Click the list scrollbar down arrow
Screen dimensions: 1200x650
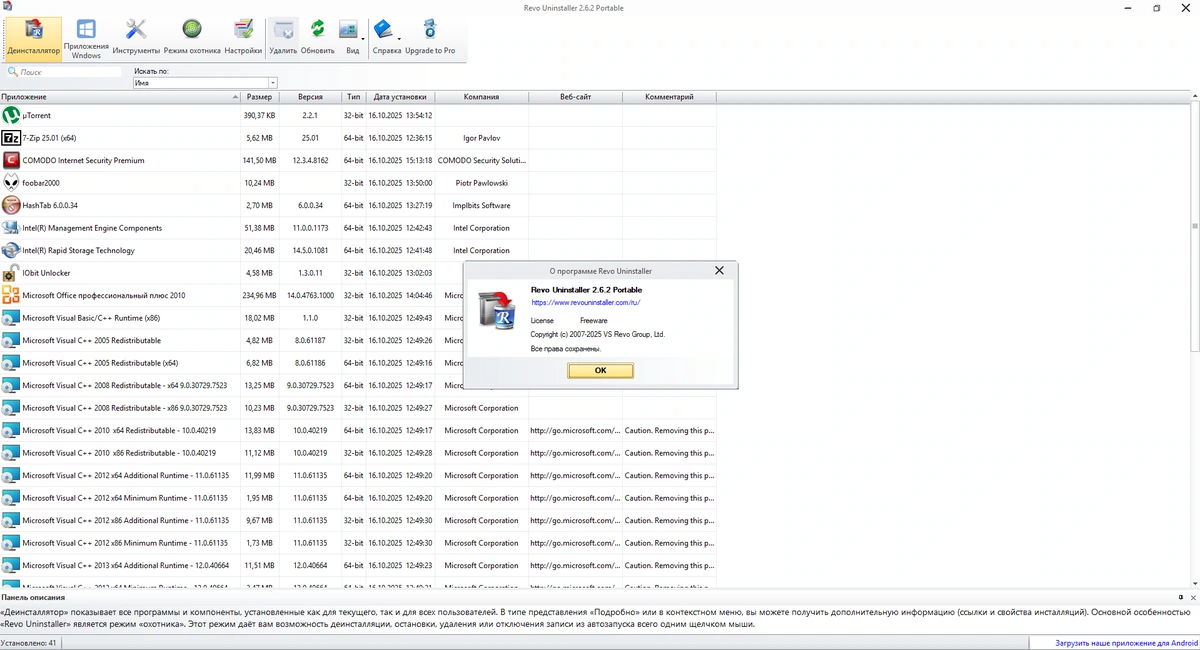[1195, 583]
